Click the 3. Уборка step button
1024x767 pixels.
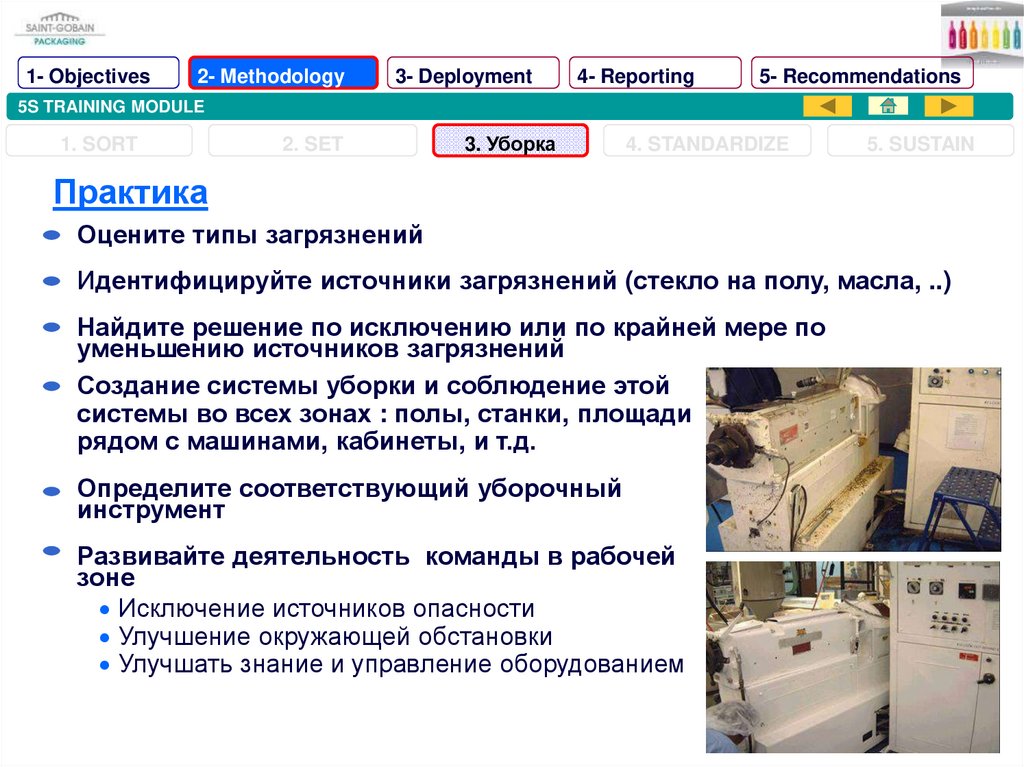[x=510, y=144]
